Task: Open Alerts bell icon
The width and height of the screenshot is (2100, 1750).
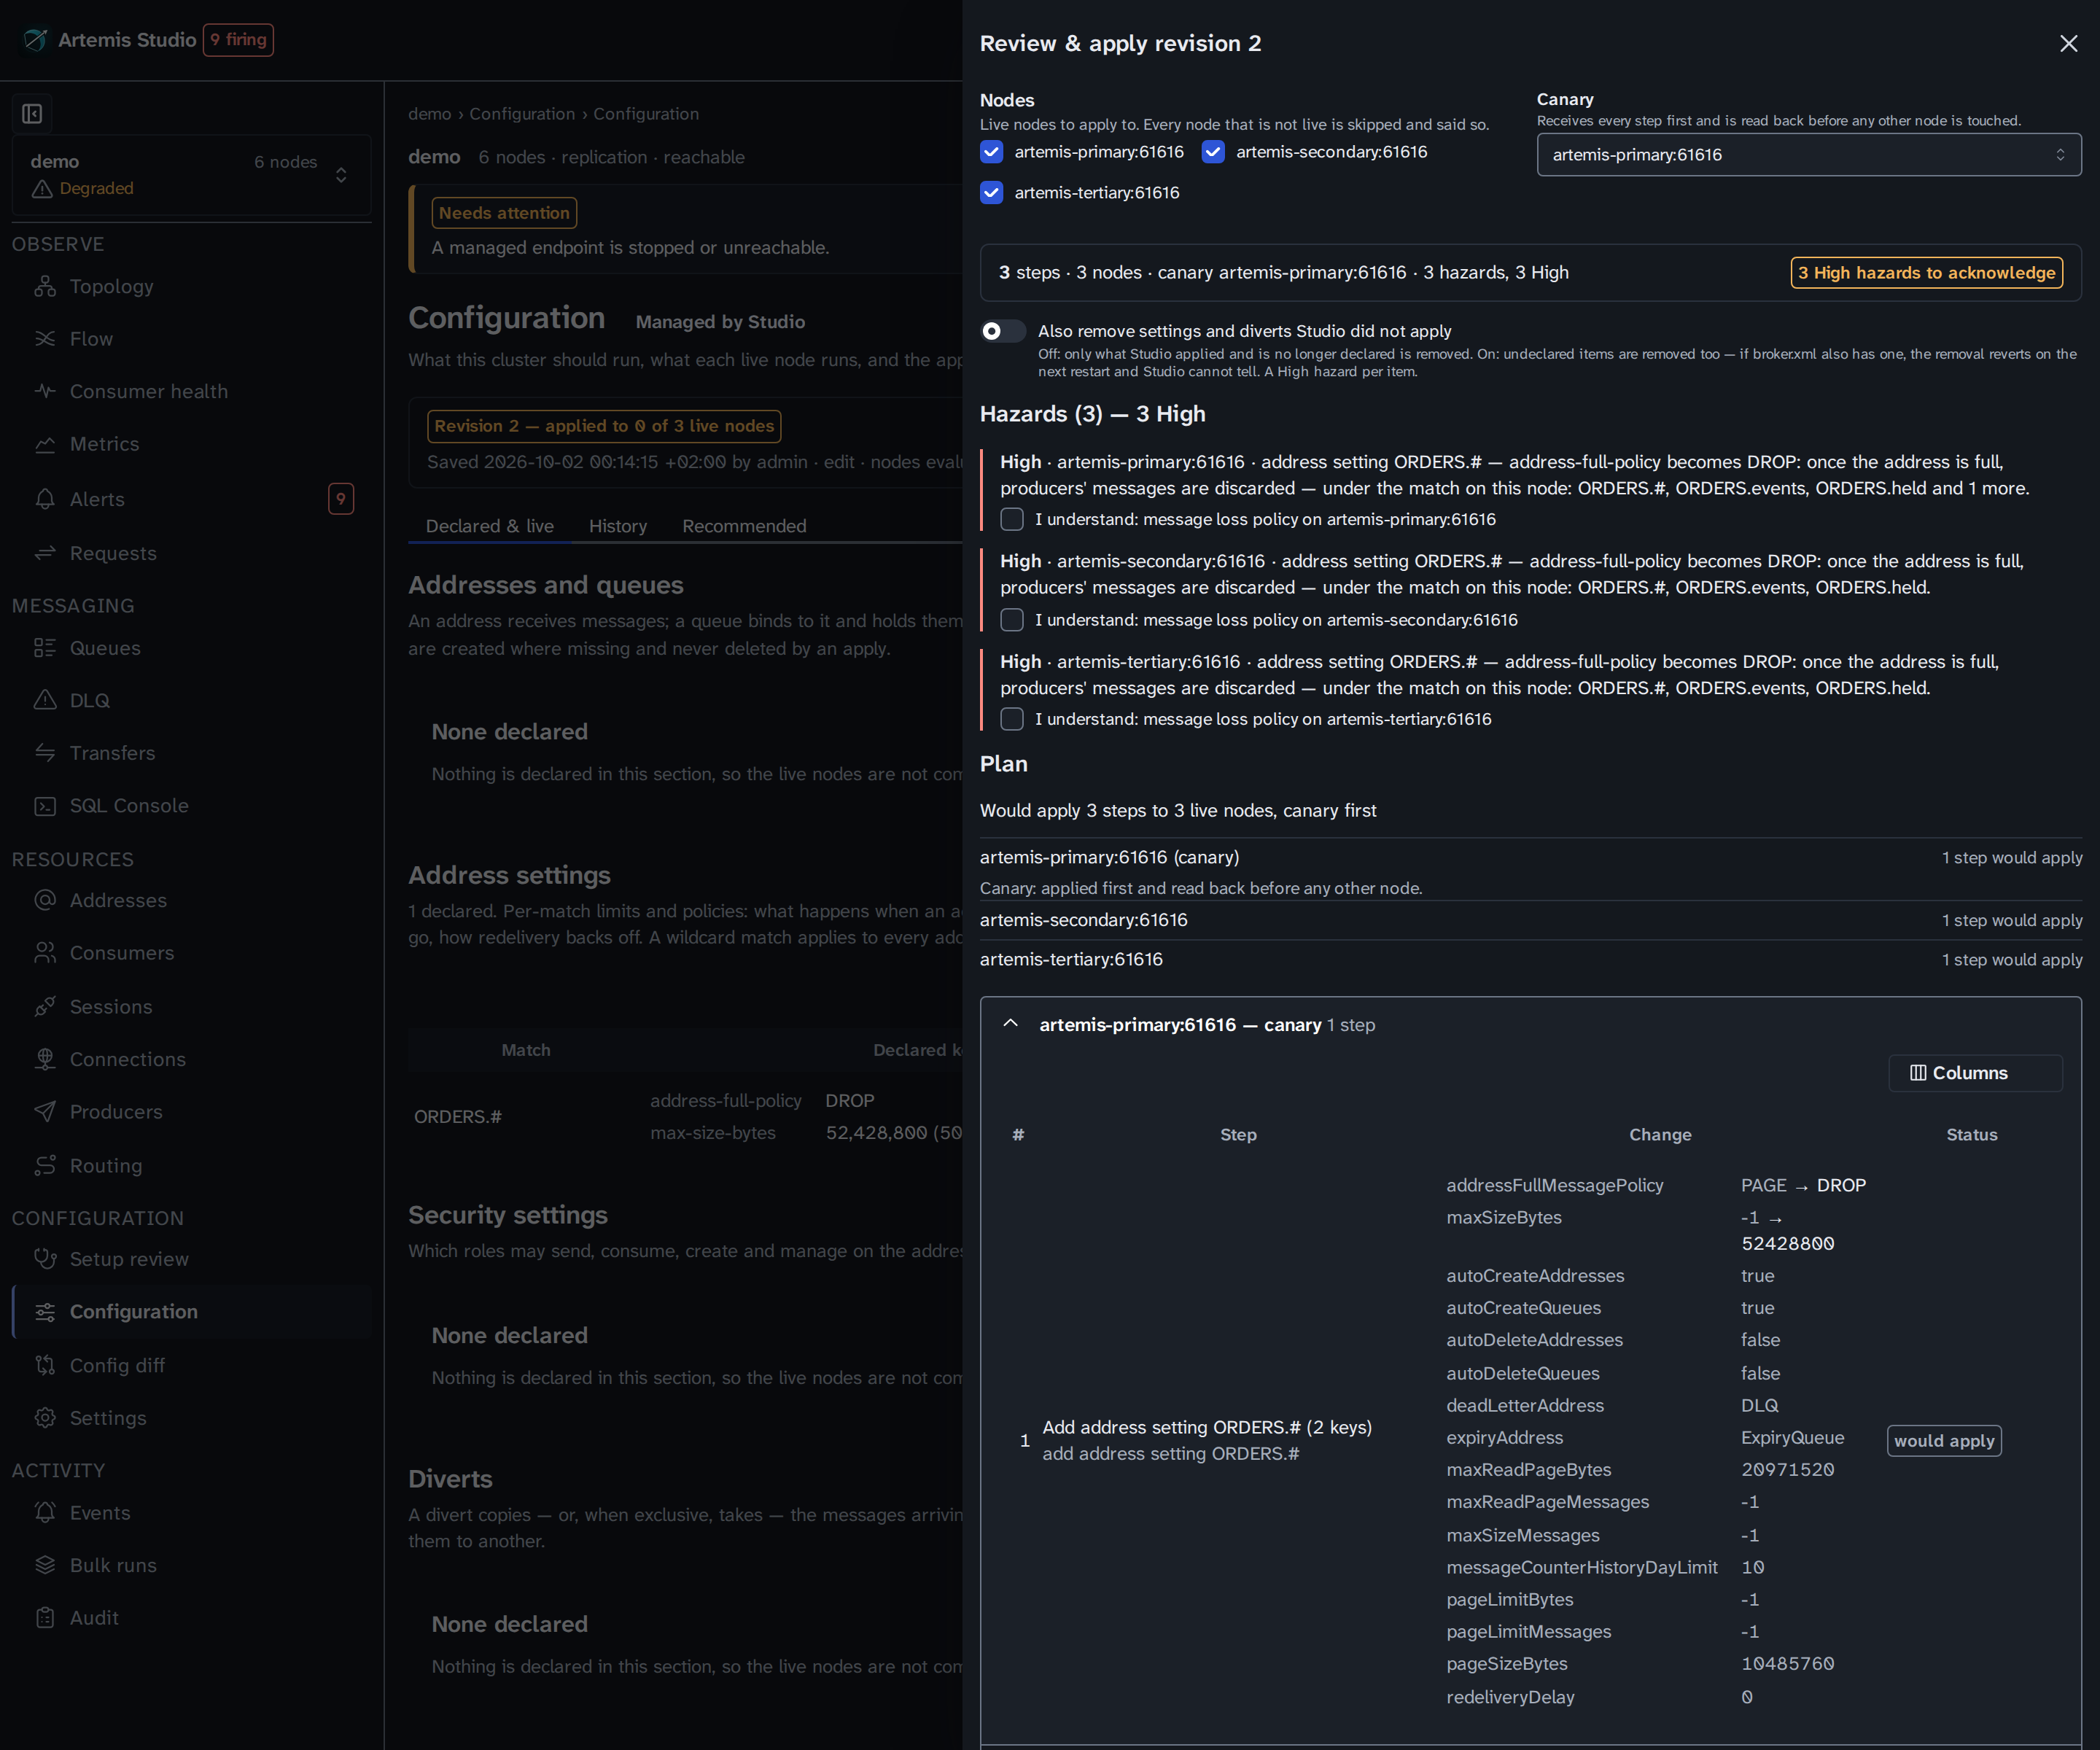Action: (45, 499)
